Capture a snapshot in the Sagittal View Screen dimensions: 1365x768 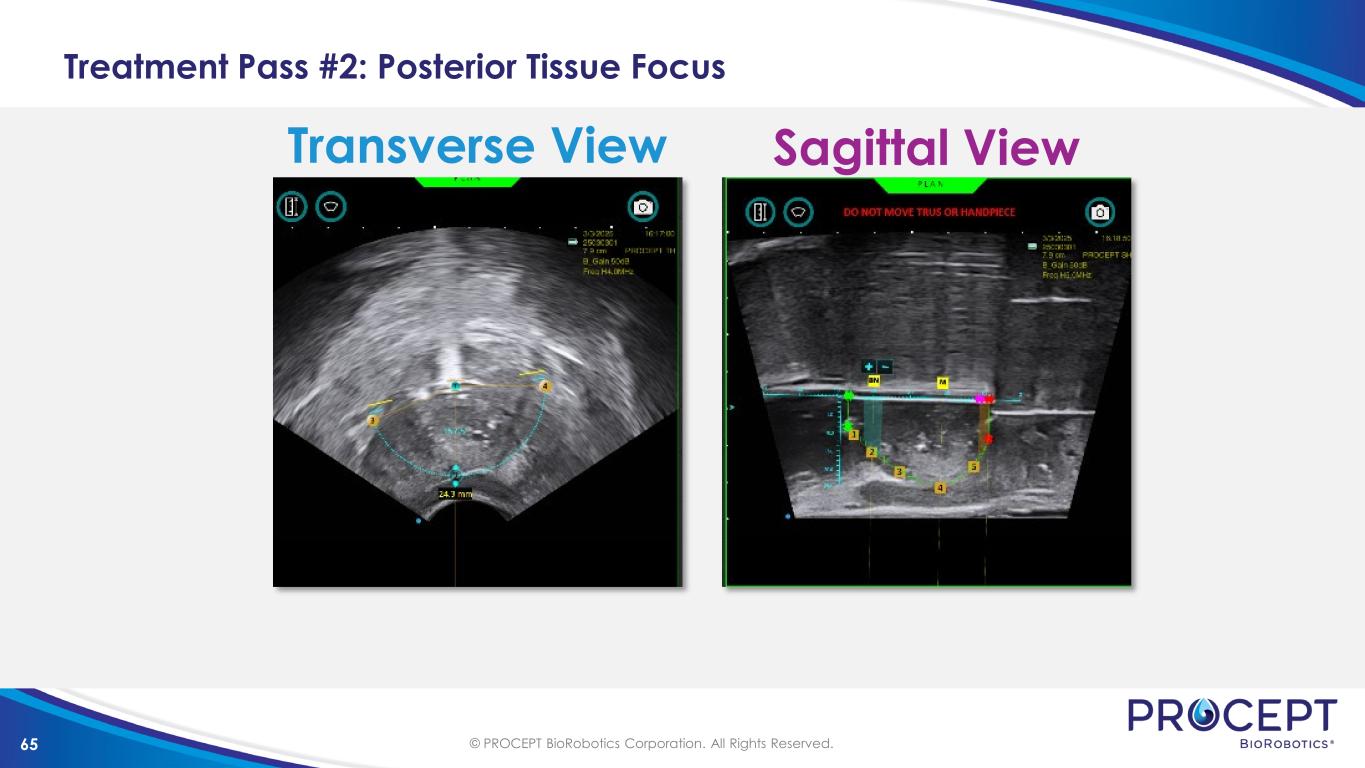(x=1100, y=212)
